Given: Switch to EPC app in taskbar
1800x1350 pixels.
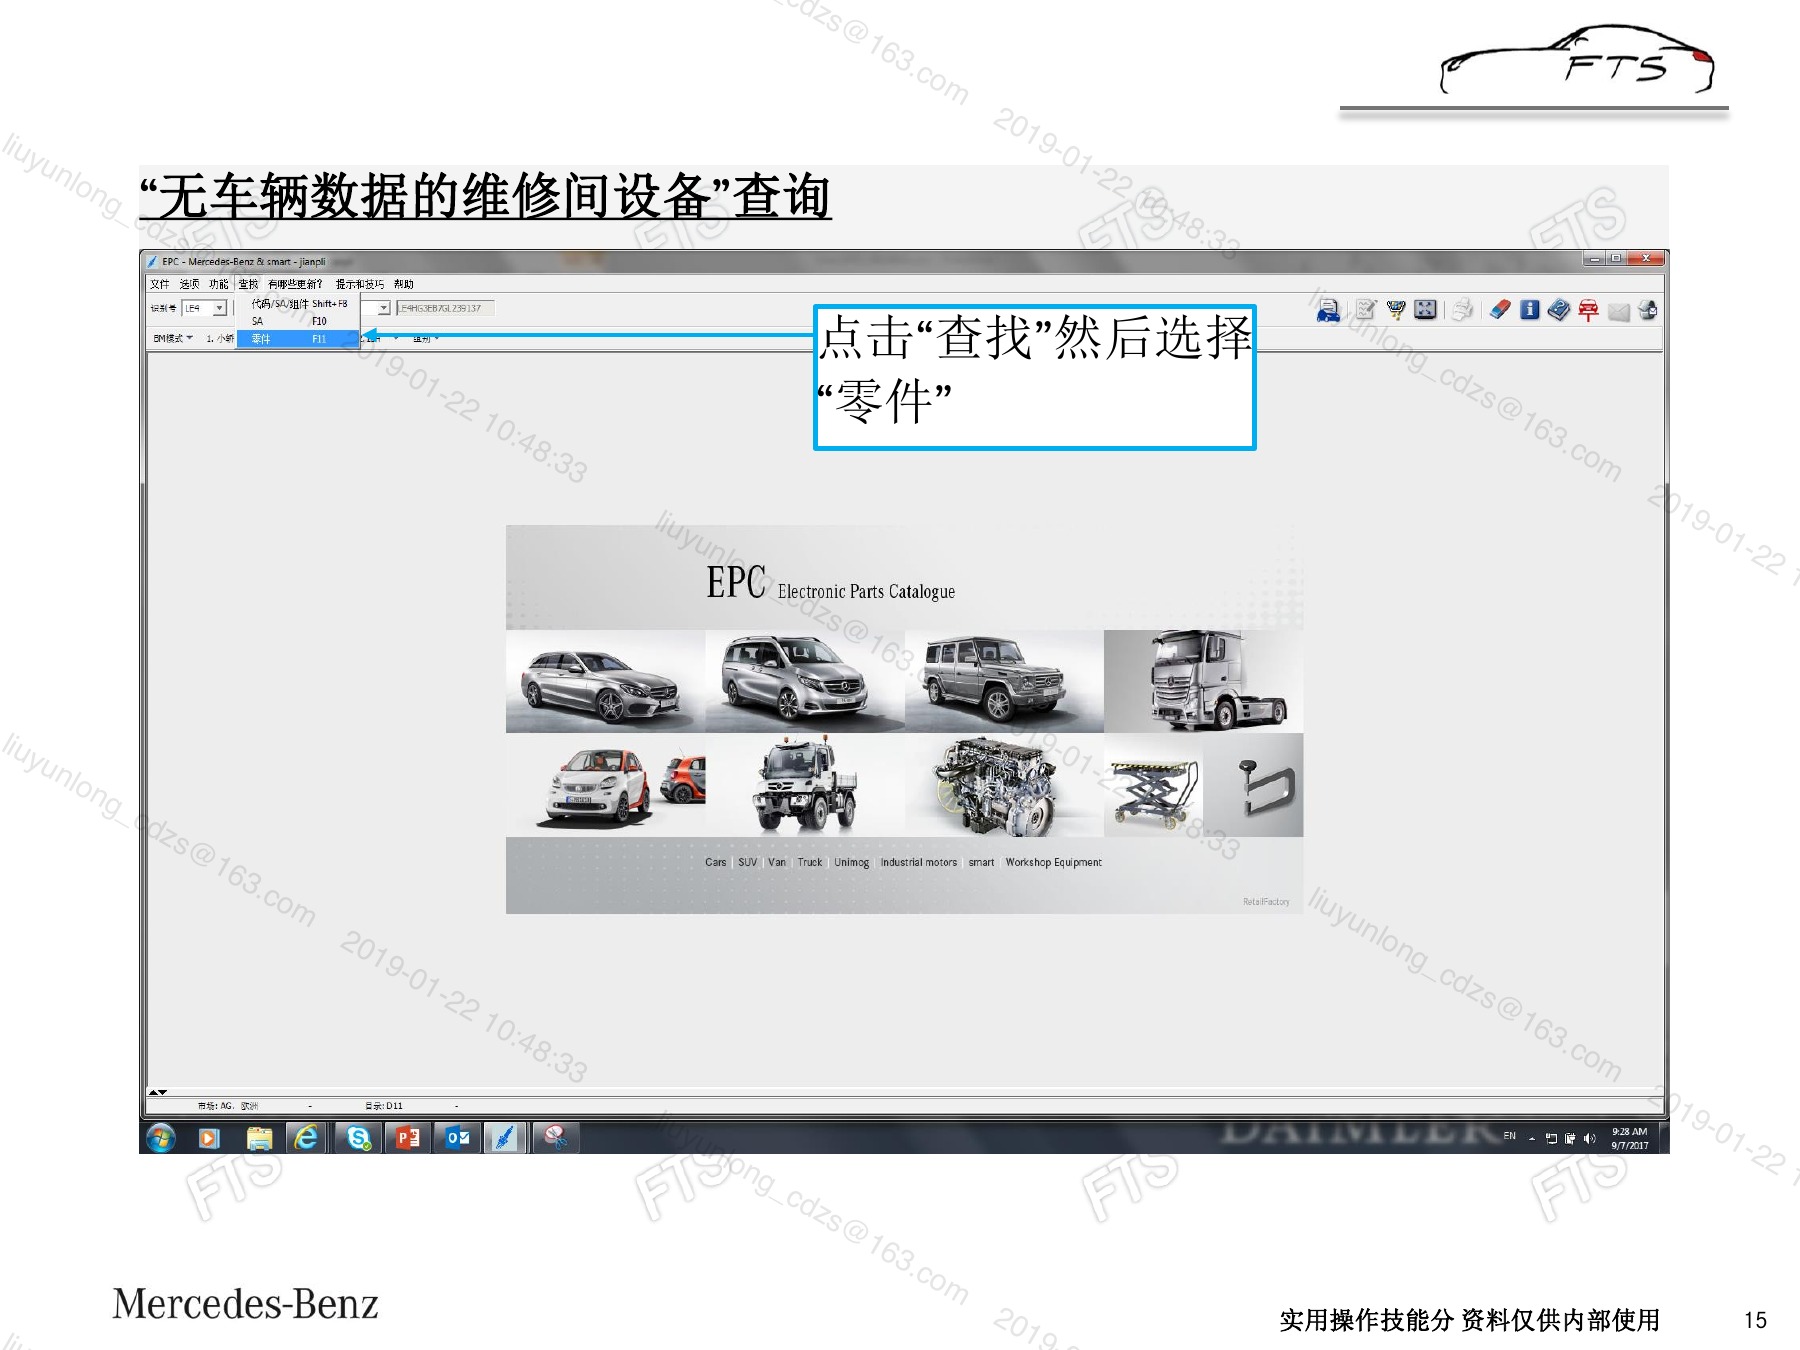Looking at the screenshot, I should [x=505, y=1138].
